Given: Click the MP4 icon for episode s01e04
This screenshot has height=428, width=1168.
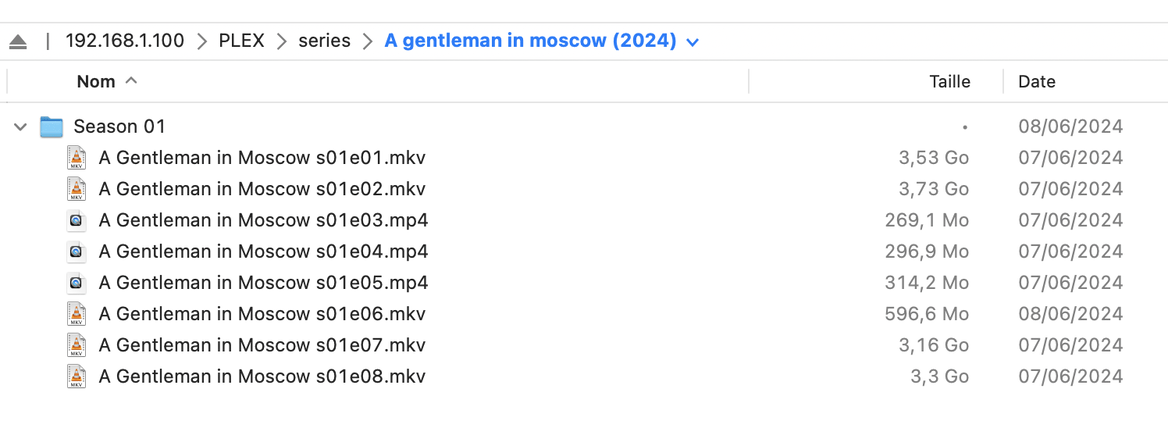Looking at the screenshot, I should pos(76,251).
